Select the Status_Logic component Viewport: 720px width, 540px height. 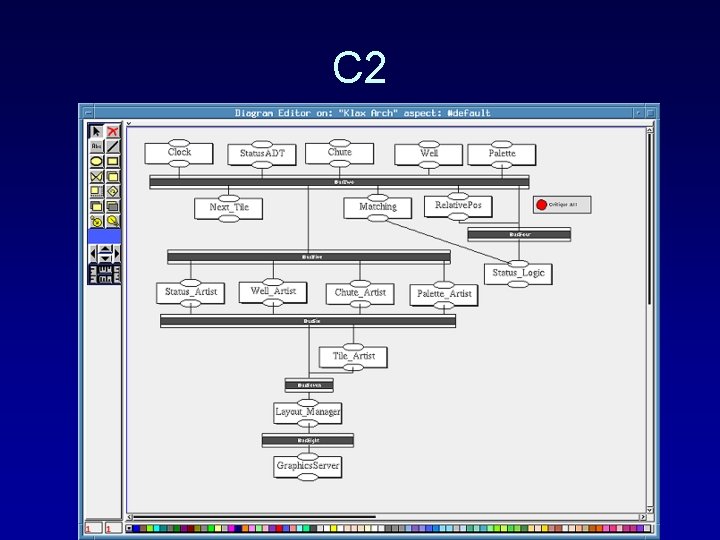(518, 274)
